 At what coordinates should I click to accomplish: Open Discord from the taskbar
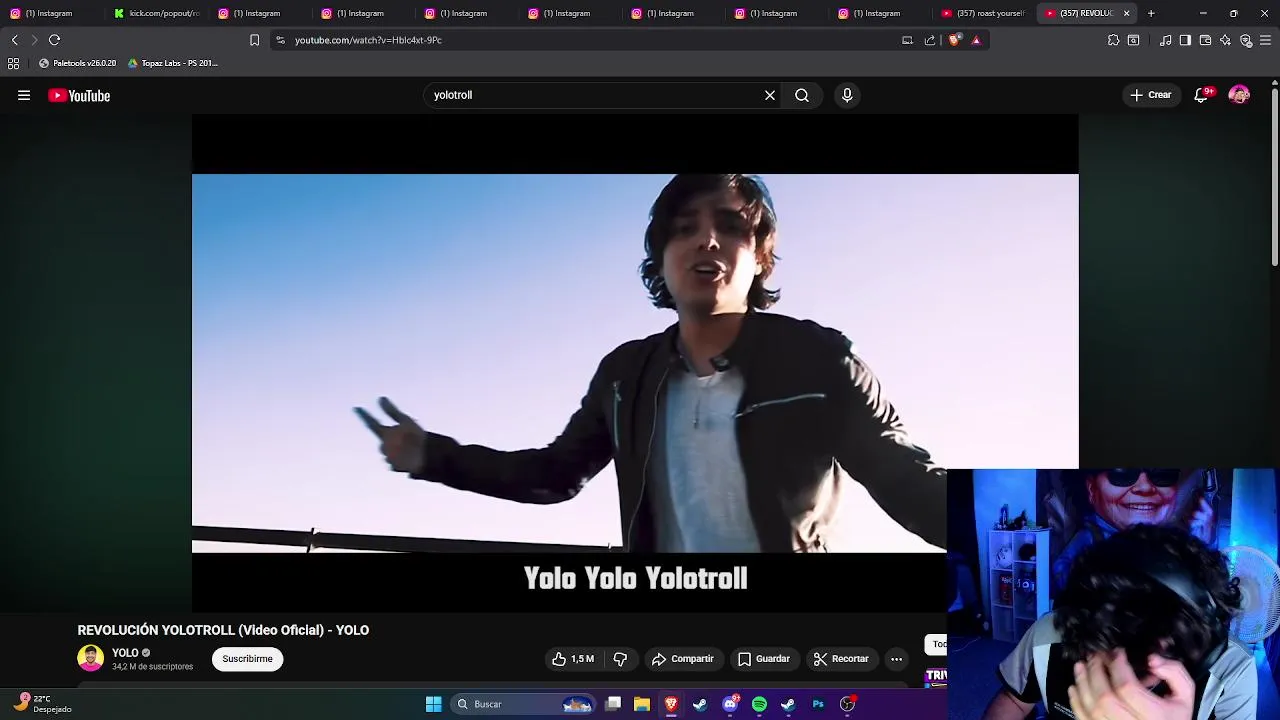tap(730, 704)
